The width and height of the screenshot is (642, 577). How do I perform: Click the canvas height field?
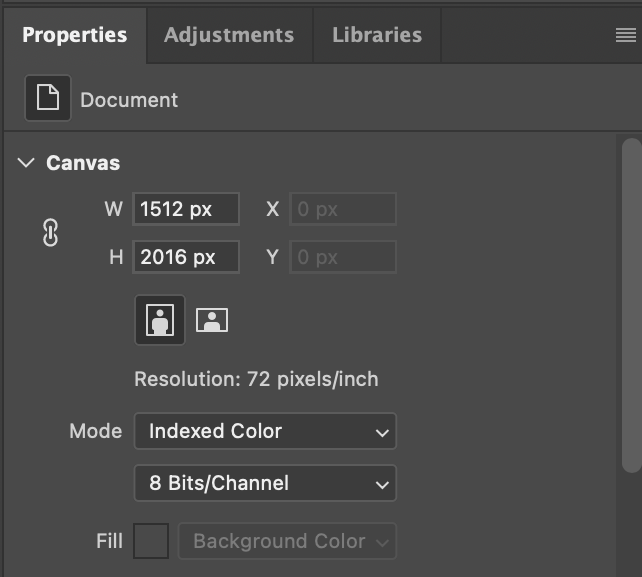coord(186,257)
